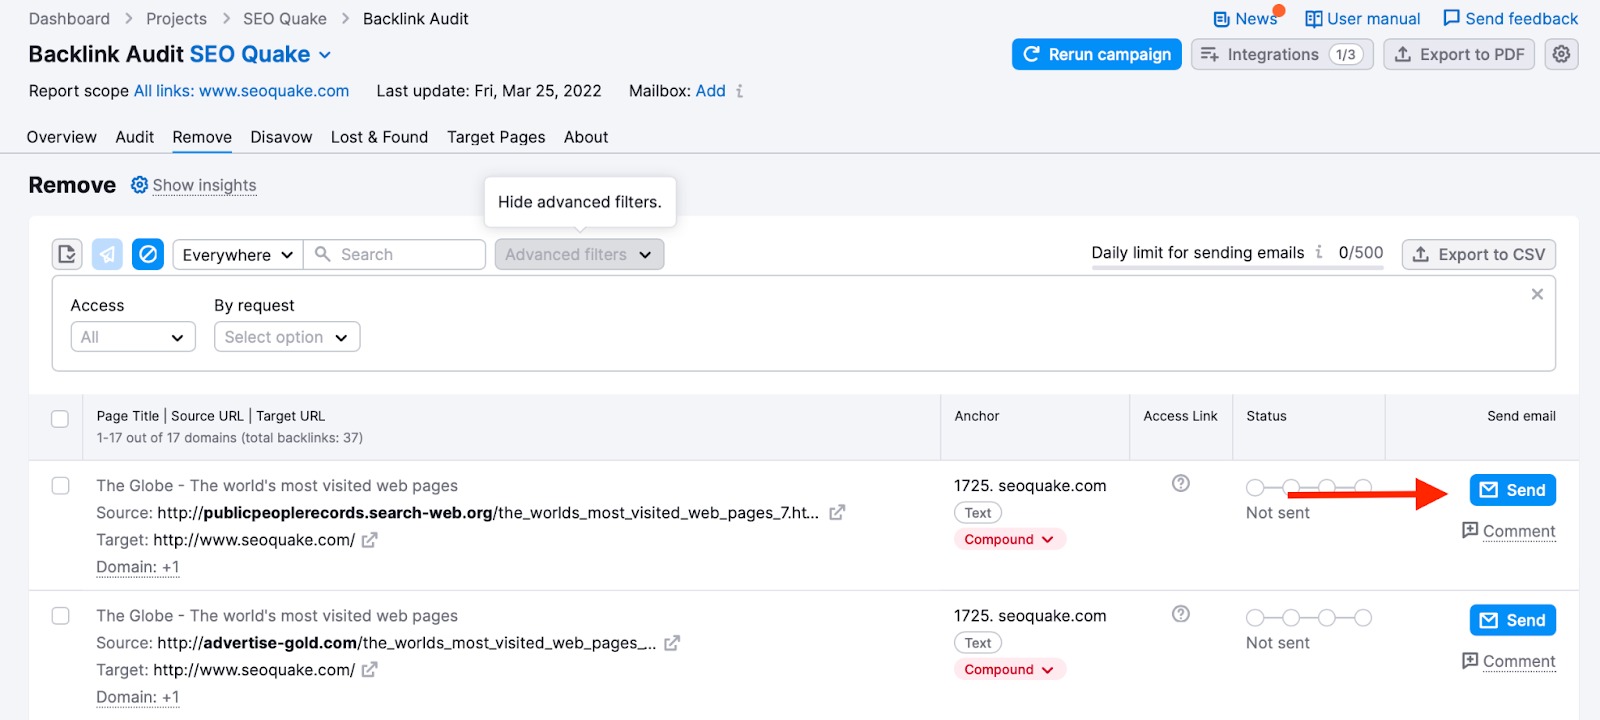1600x720 pixels.
Task: Expand Compound tag in second row
Action: [x=1010, y=669]
